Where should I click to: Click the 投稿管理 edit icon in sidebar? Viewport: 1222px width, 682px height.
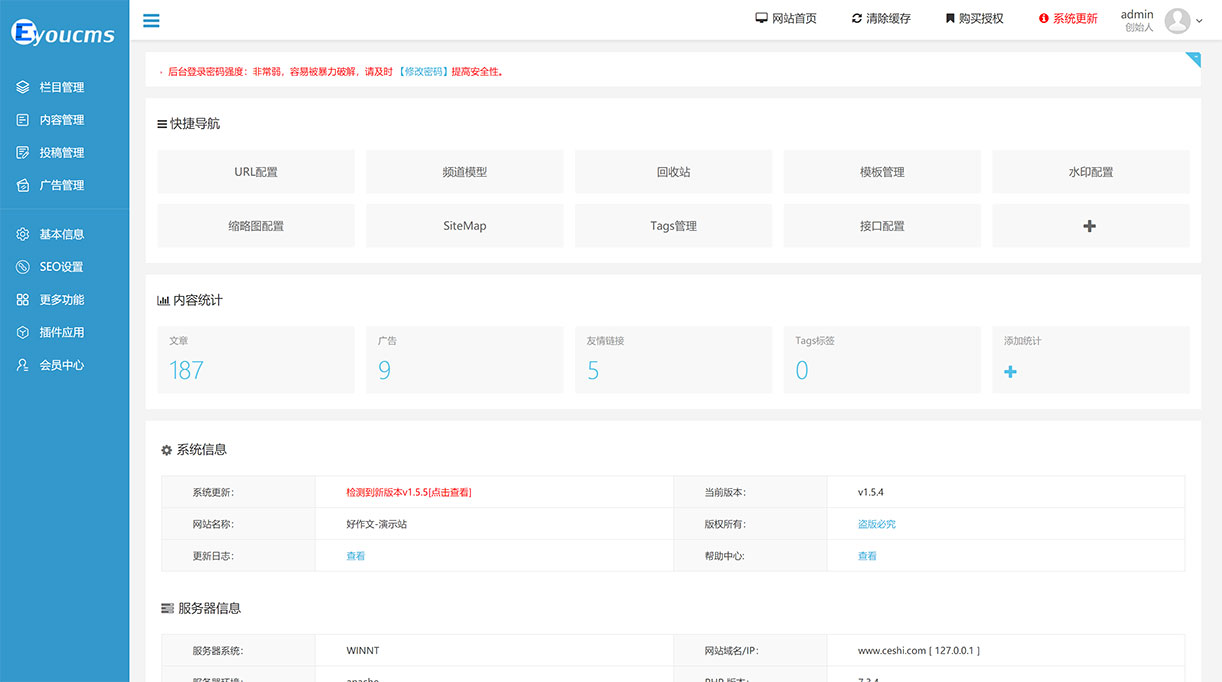[23, 153]
